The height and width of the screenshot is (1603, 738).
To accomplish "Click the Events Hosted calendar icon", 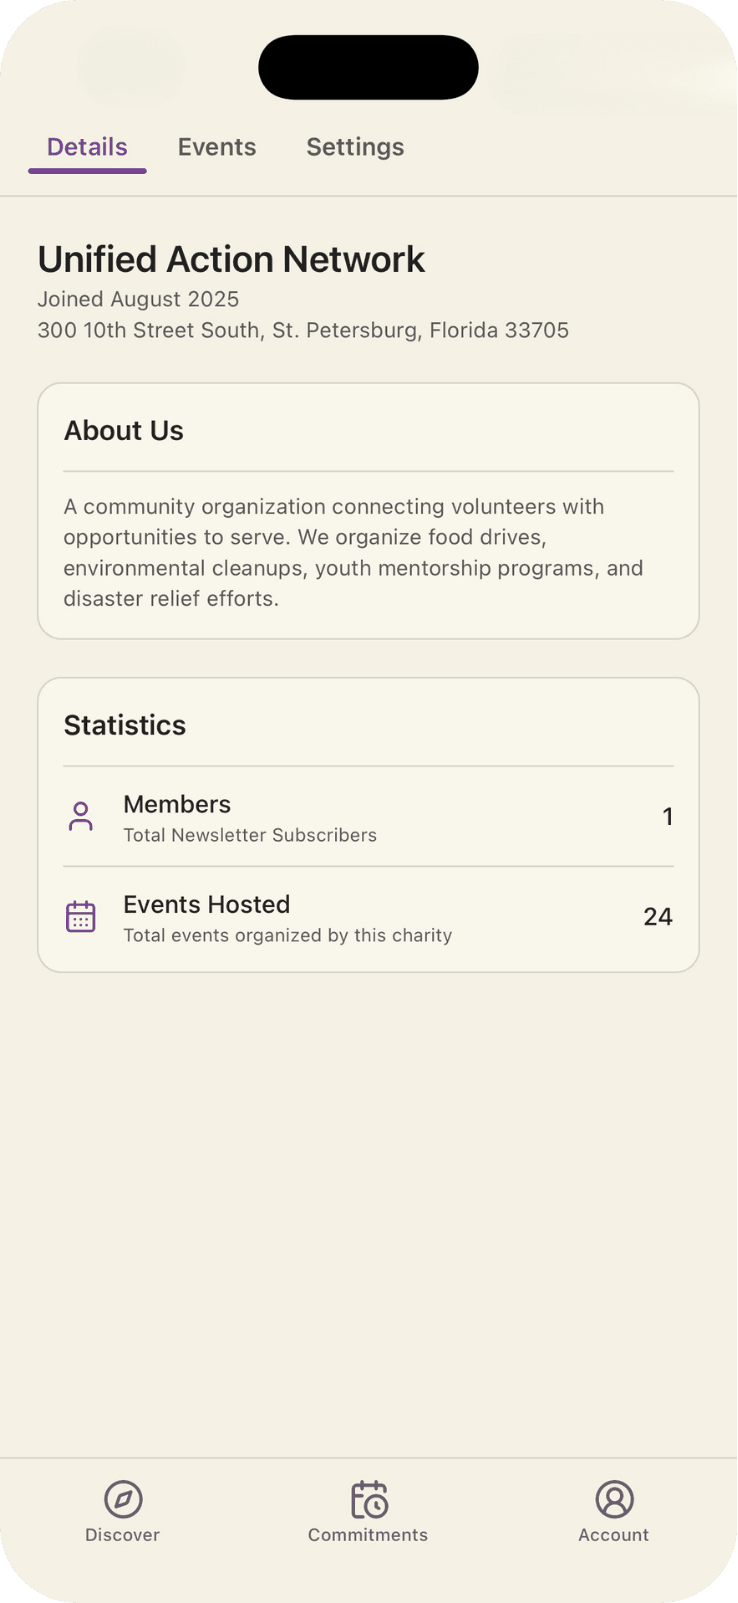I will [81, 916].
